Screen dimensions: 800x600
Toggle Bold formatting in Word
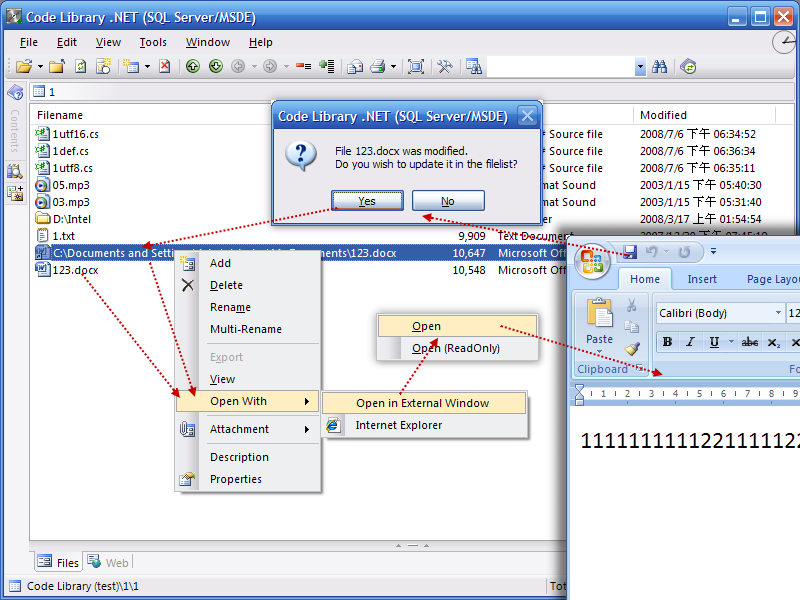click(x=667, y=342)
